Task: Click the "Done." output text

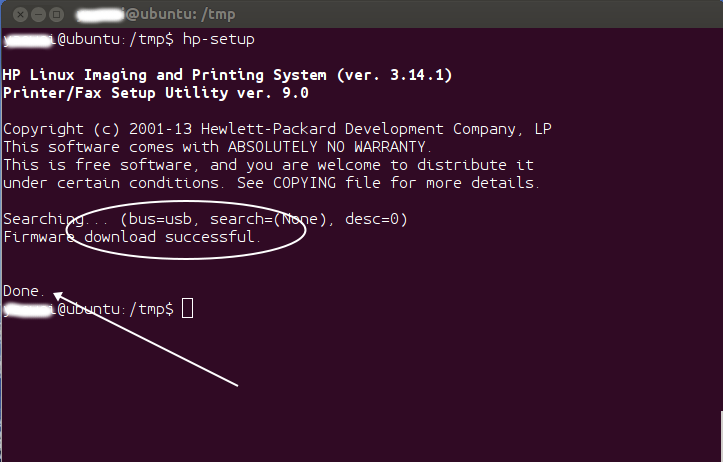Action: click(x=24, y=291)
